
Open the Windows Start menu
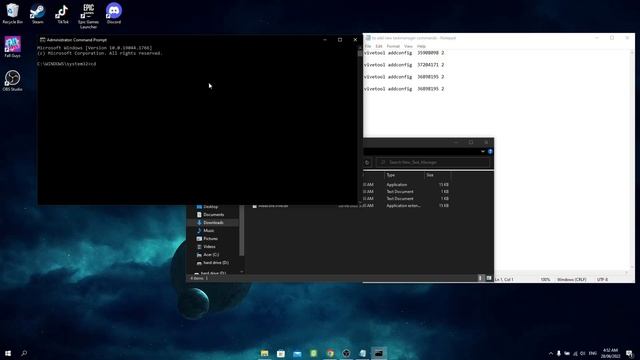point(8,353)
